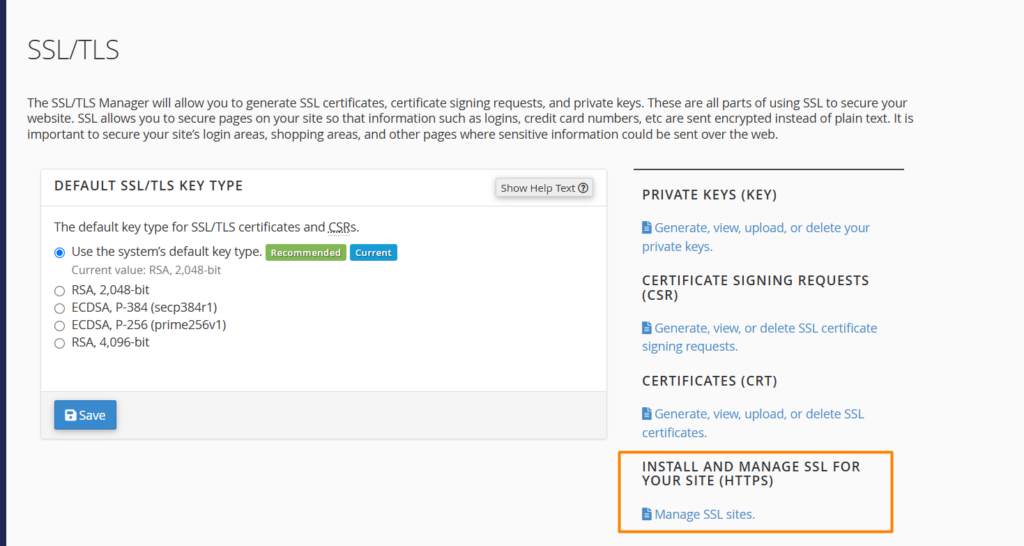1024x546 pixels.
Task: Click the document icon beside SSL certificates link
Action: (x=647, y=414)
